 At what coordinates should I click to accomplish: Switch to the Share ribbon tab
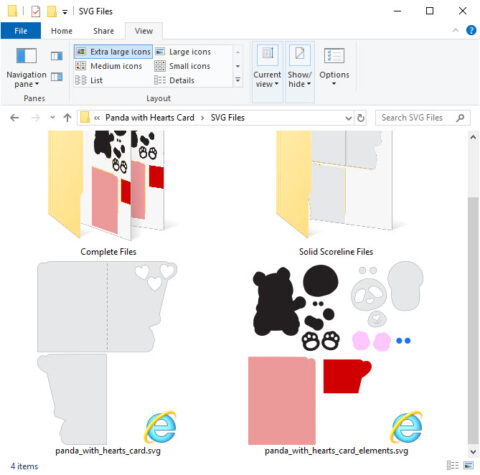103,31
